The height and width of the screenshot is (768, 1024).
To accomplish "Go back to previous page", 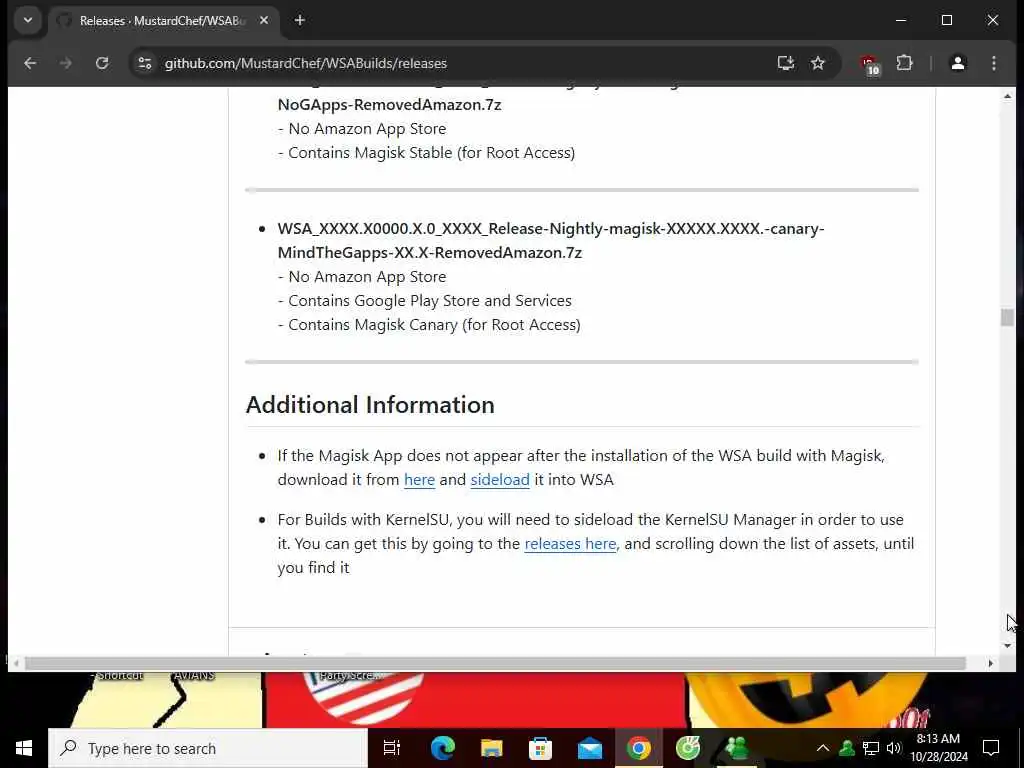I will tap(30, 63).
